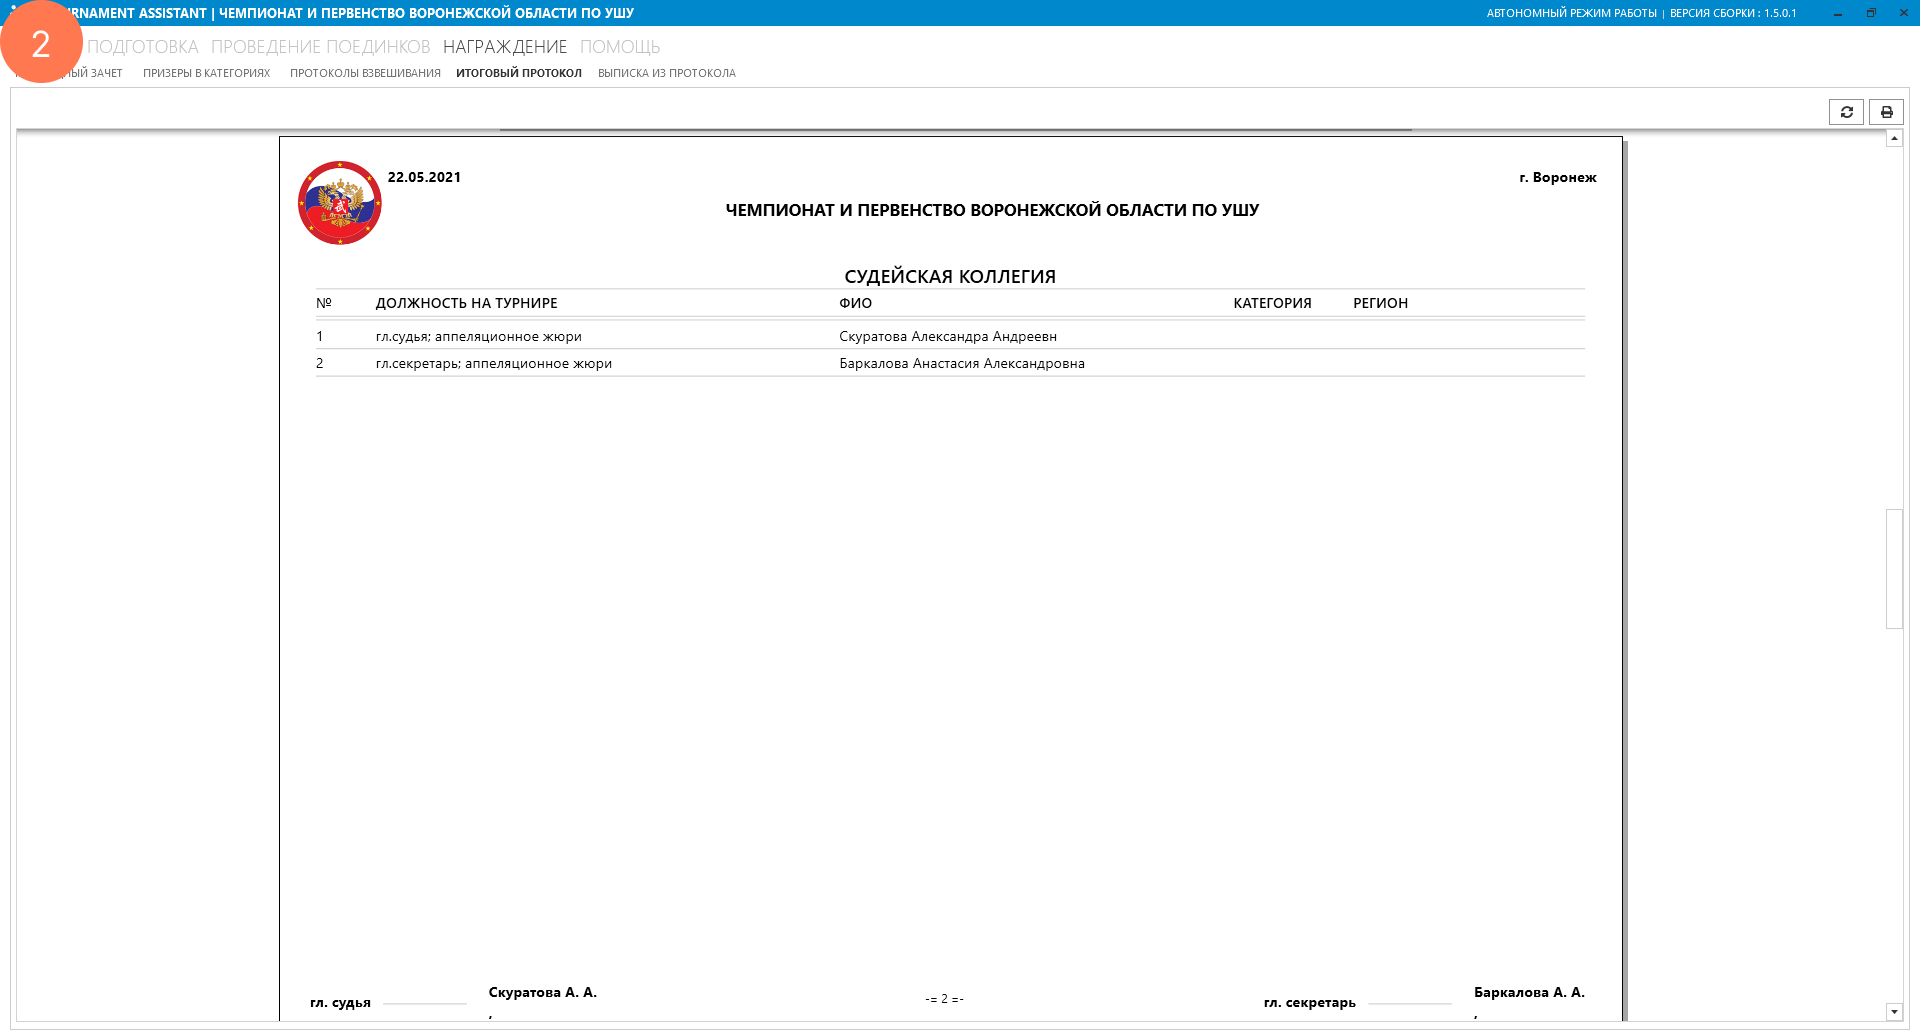Click the scrollbar up arrow
Screen dimensions: 1920x1036
(1894, 138)
